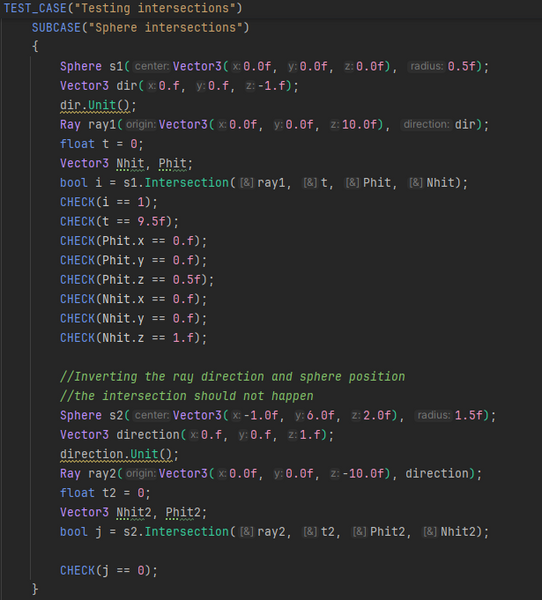Click the closing brace of the SUBCASE block
Screen dimensions: 542x600
35,589
